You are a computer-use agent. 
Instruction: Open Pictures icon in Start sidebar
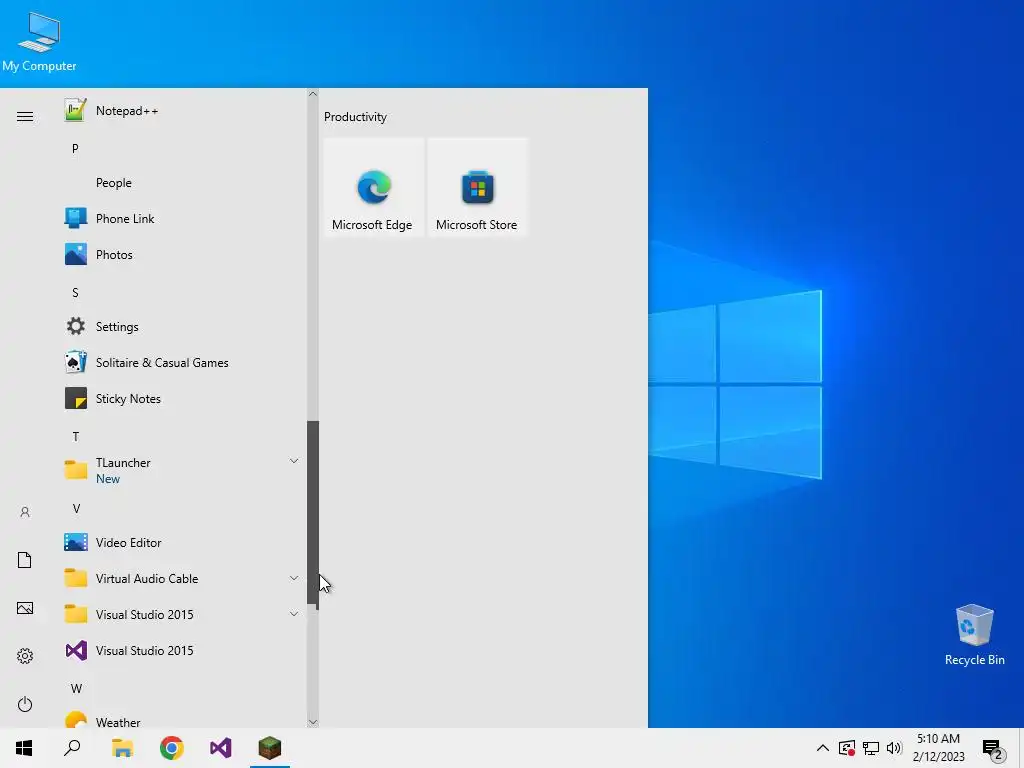[x=25, y=608]
